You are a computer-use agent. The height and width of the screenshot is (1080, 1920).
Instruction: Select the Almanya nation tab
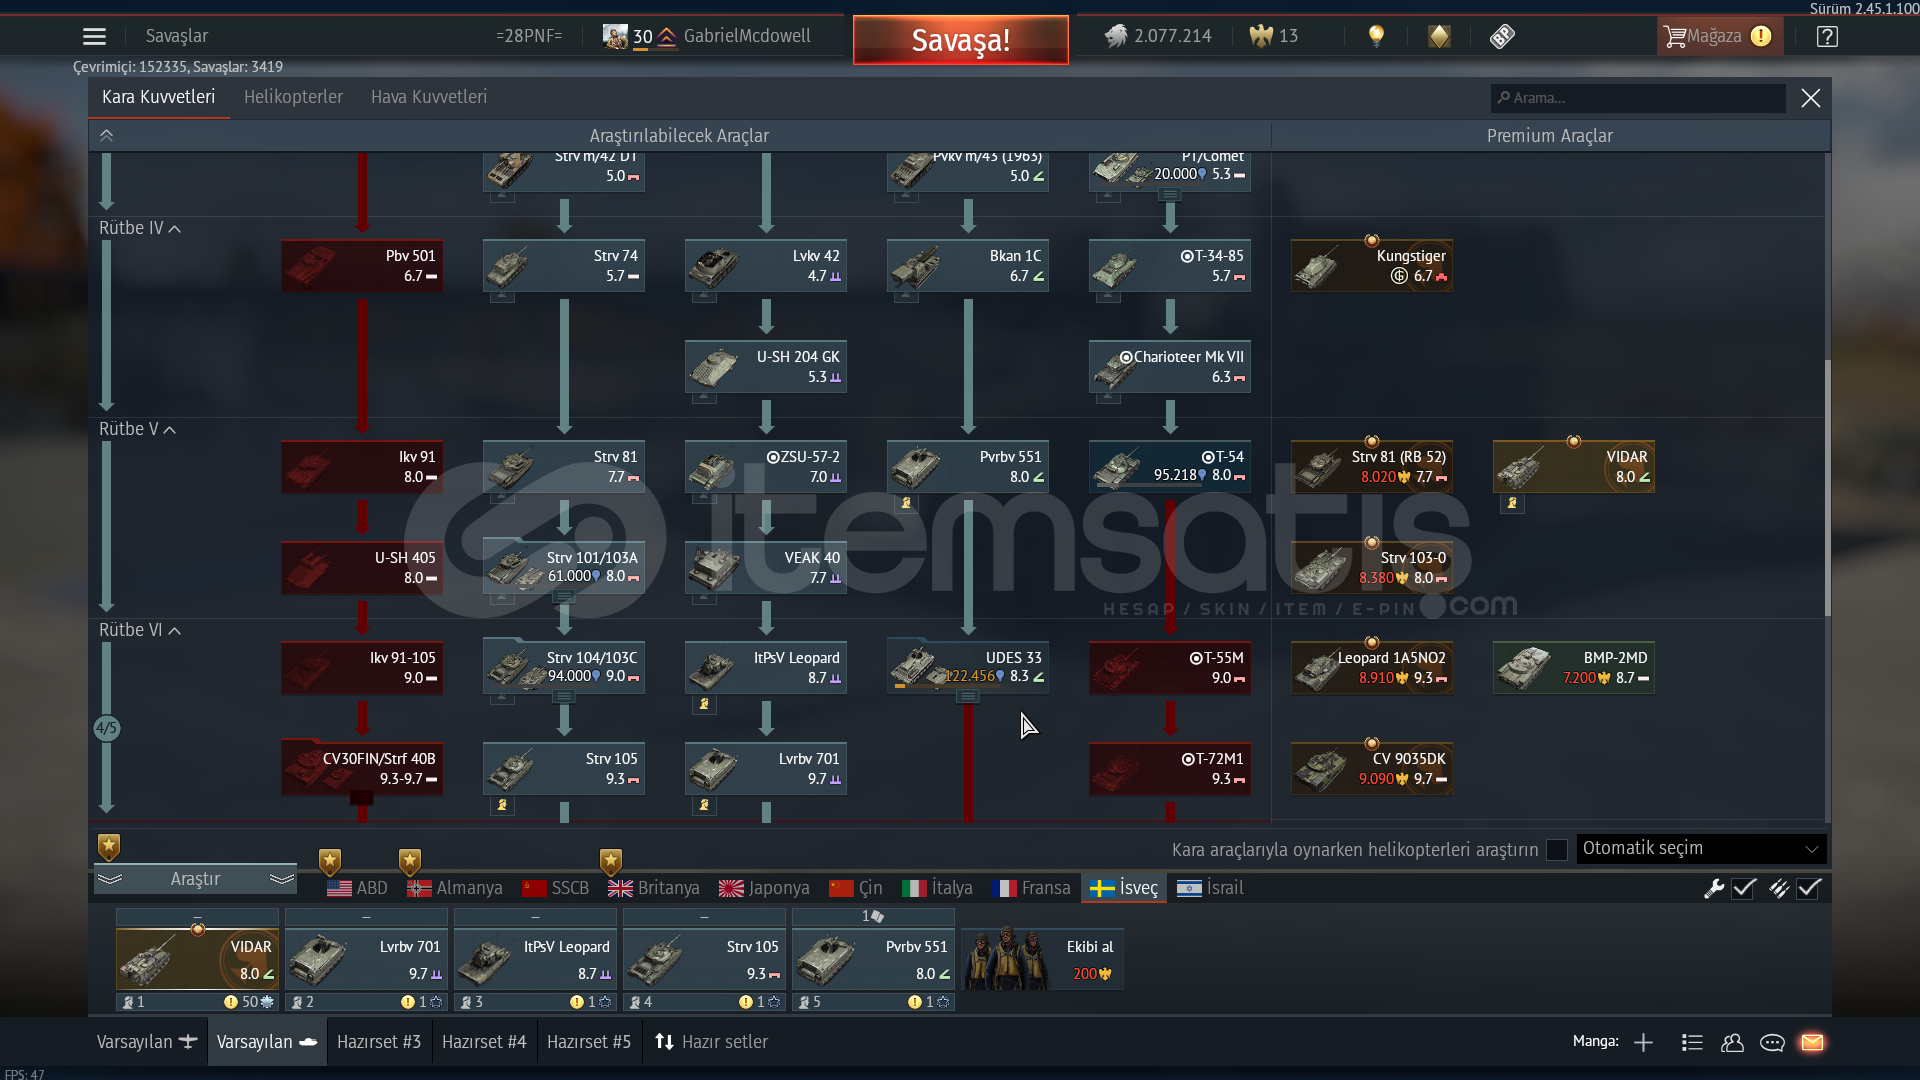456,888
